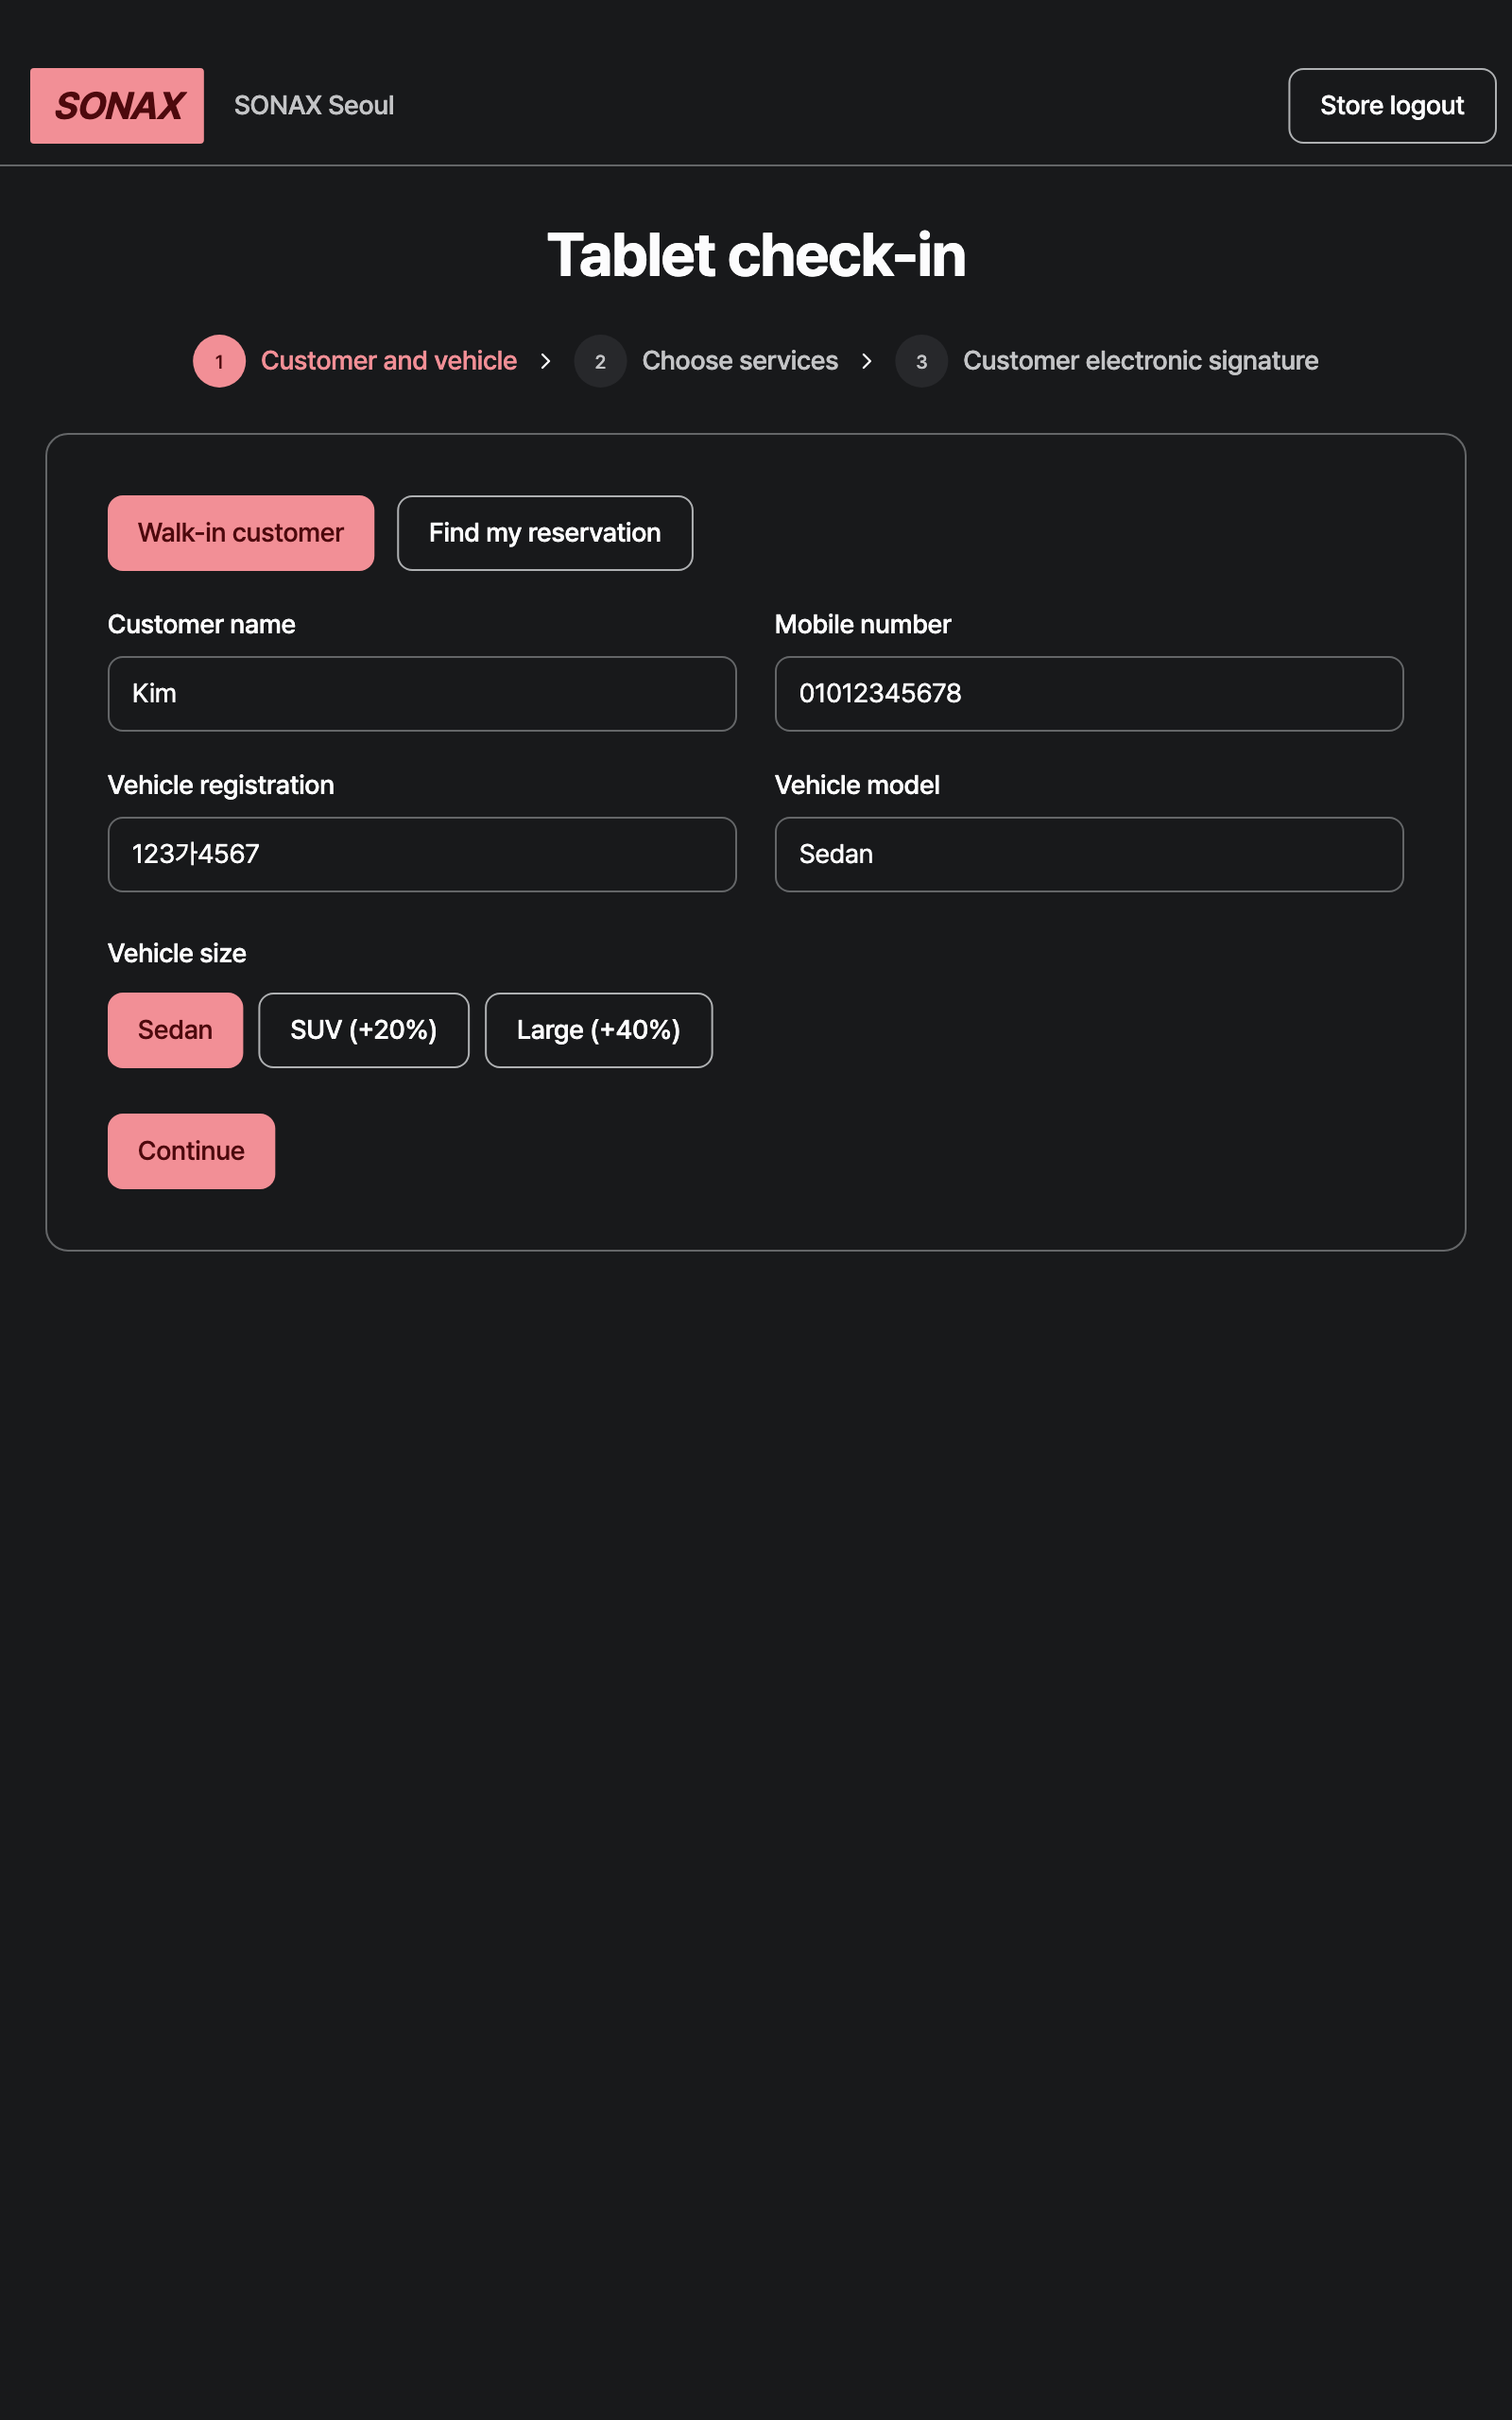Choose SUV (+20%) vehicle size
The image size is (1512, 2420).
(364, 1030)
